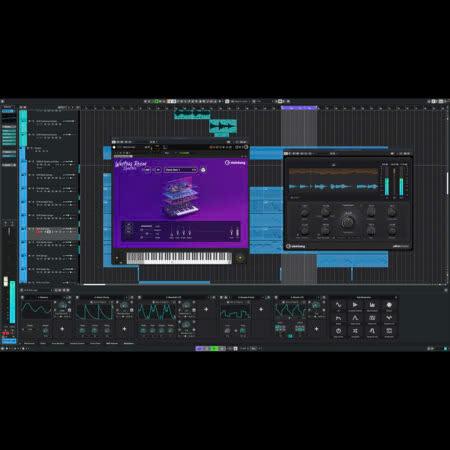
Task: Click the plus button in the second modulator slot
Action: click(124, 329)
